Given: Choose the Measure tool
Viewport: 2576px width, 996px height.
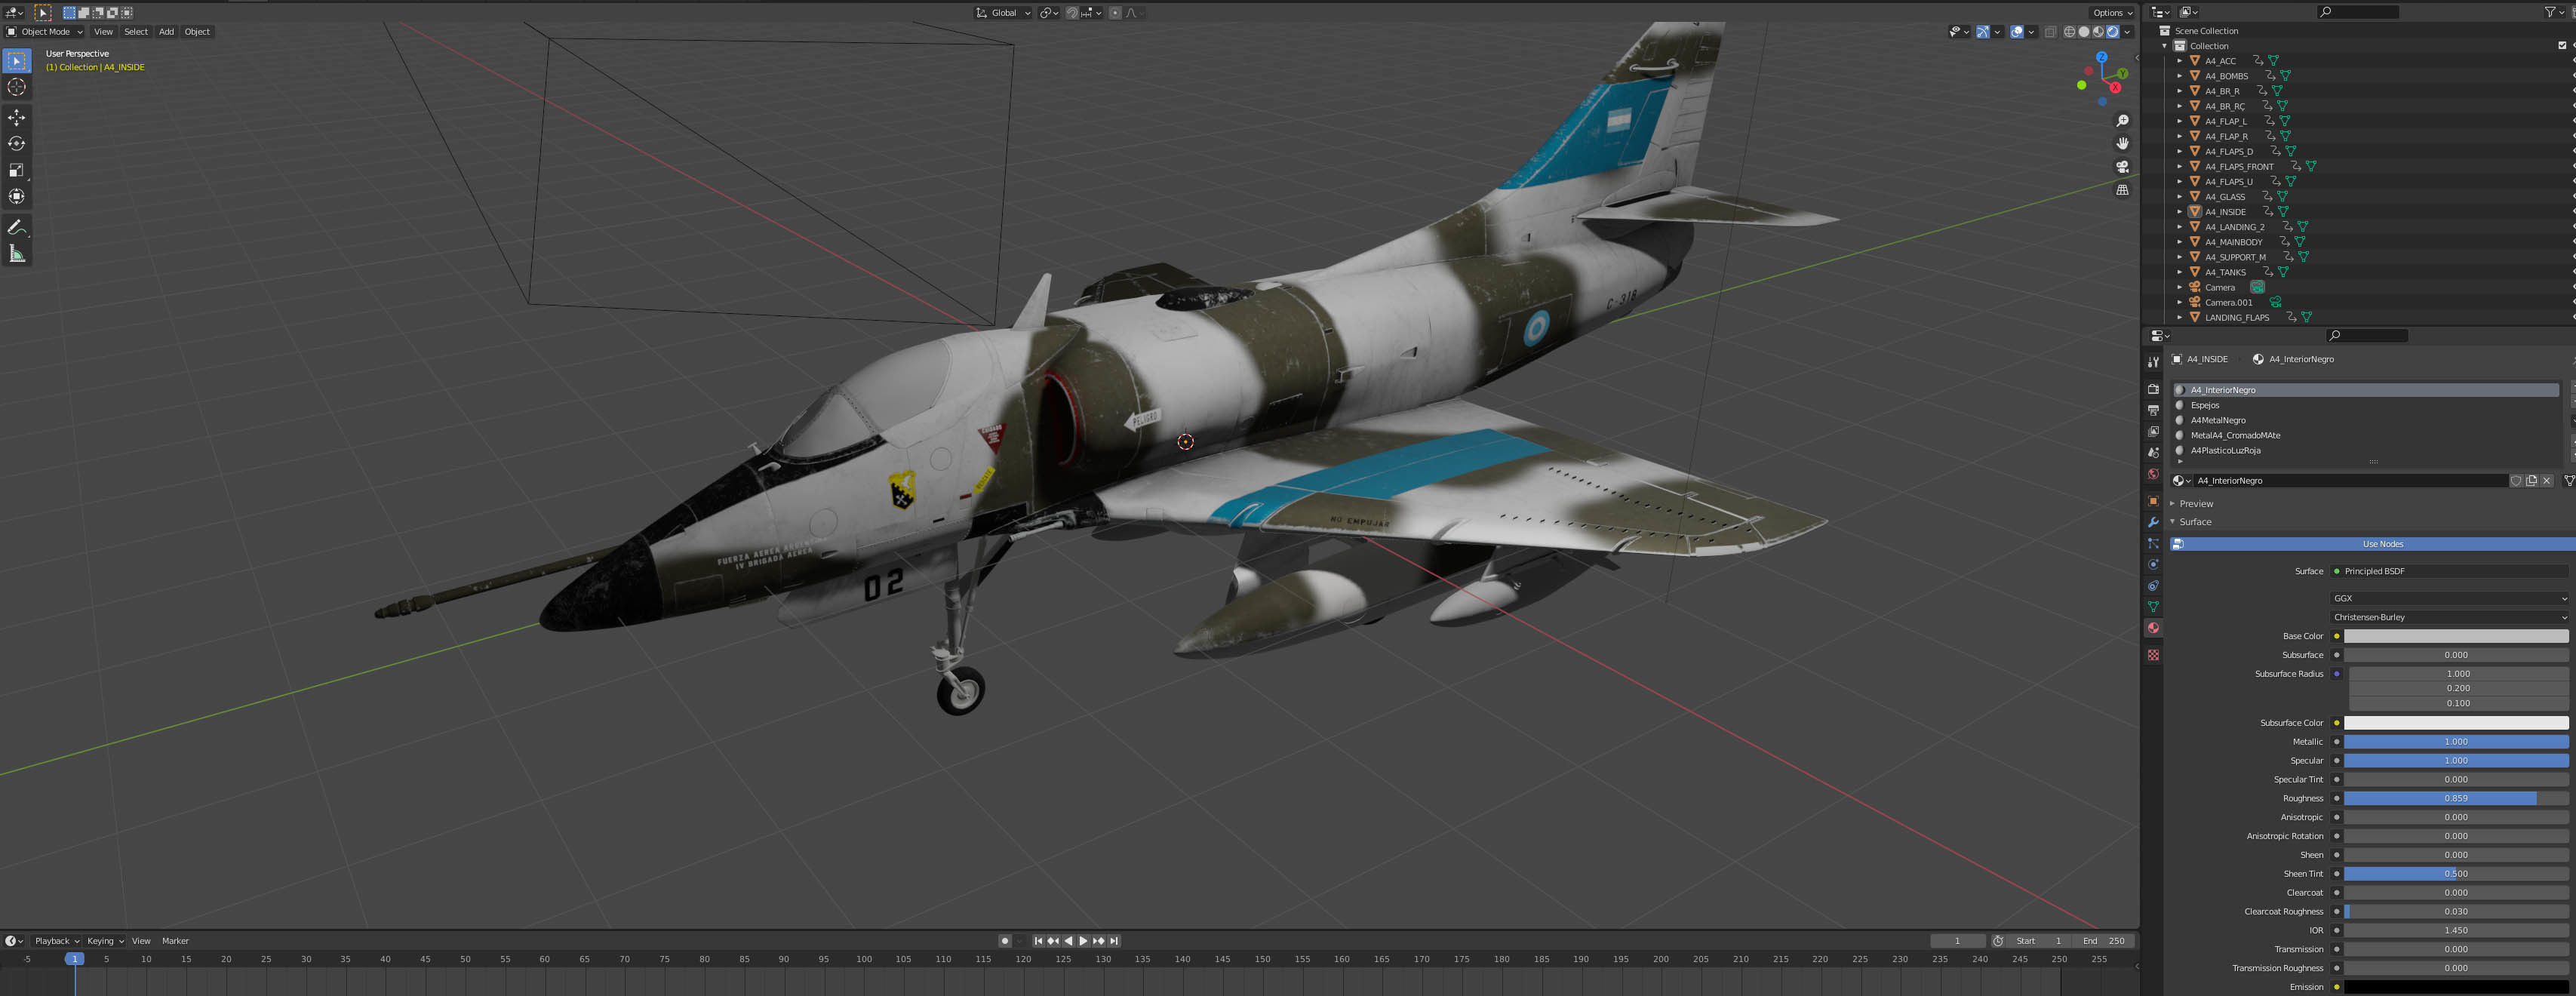Looking at the screenshot, I should pos(17,254).
